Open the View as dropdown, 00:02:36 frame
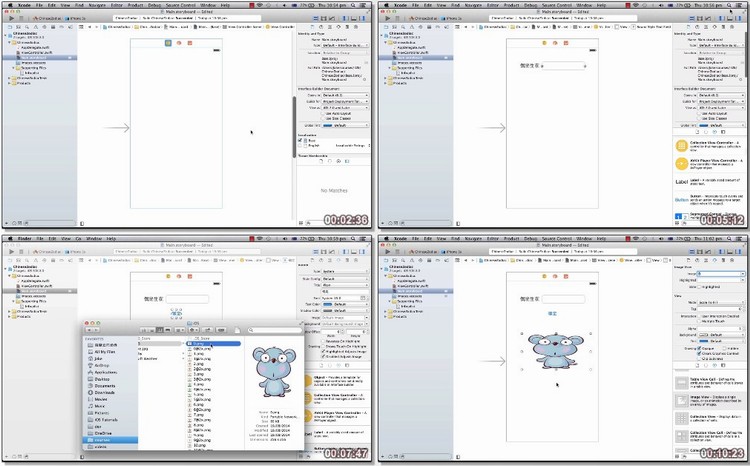750x466 pixels. 345,108
